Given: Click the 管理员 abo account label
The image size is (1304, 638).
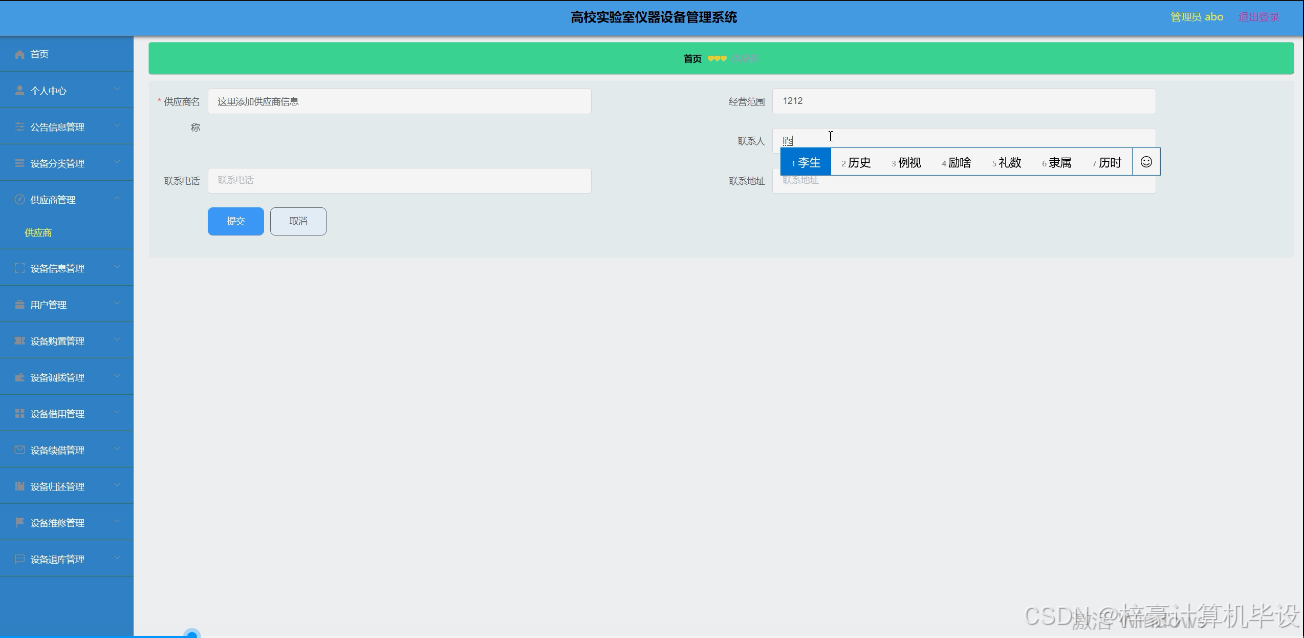Looking at the screenshot, I should point(1197,17).
